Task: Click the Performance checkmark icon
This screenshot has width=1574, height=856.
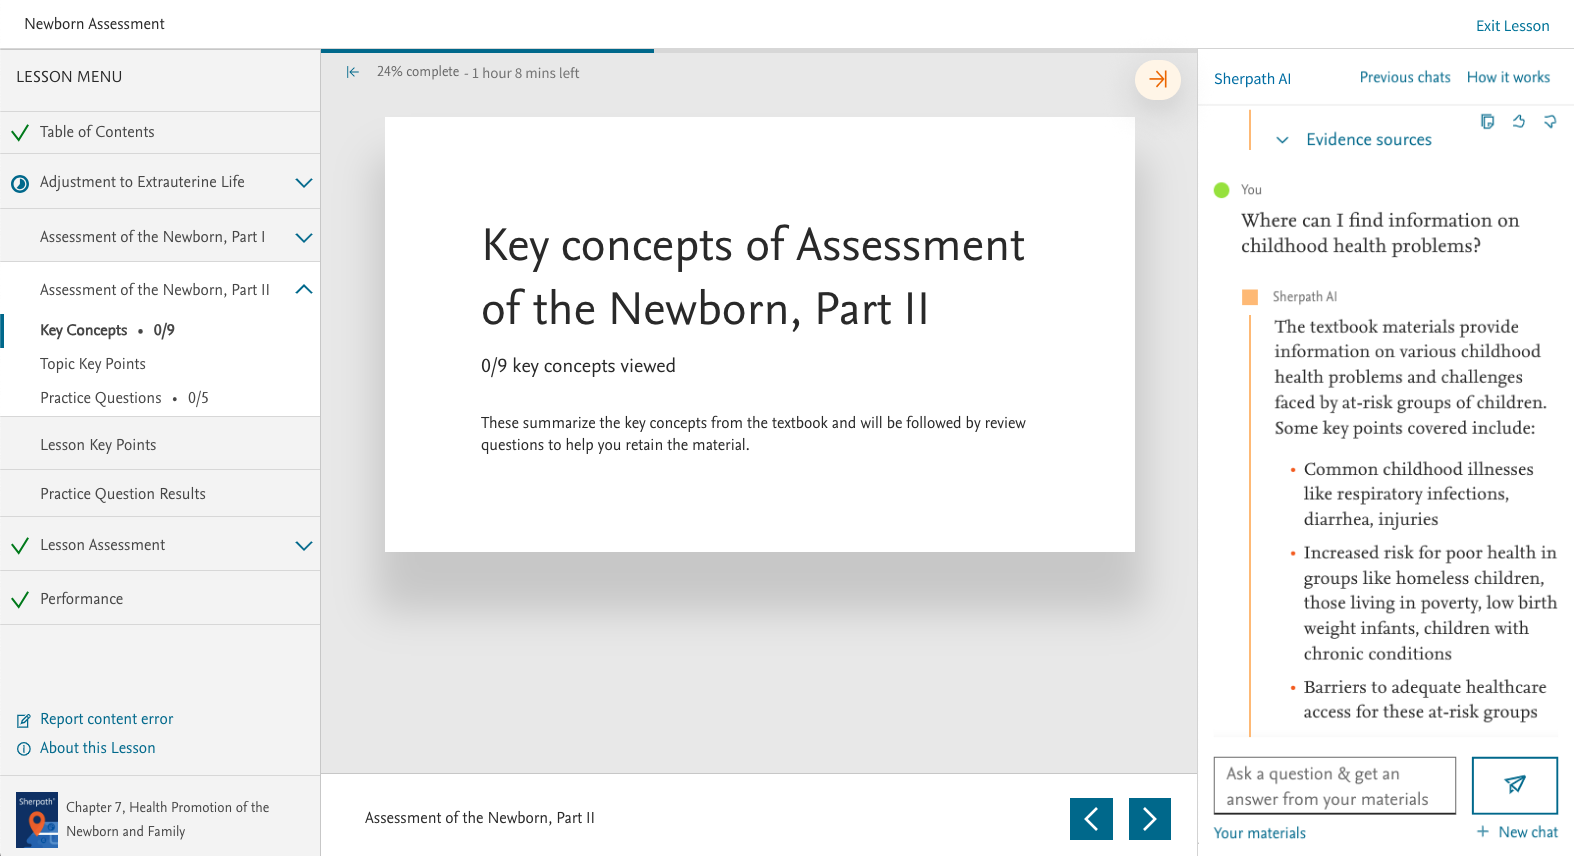Action: [x=19, y=600]
